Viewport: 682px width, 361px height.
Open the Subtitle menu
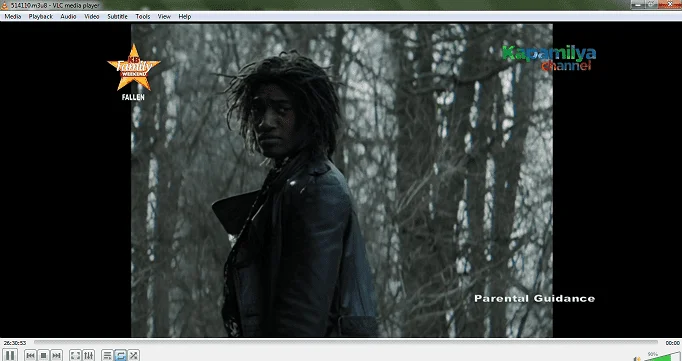117,17
